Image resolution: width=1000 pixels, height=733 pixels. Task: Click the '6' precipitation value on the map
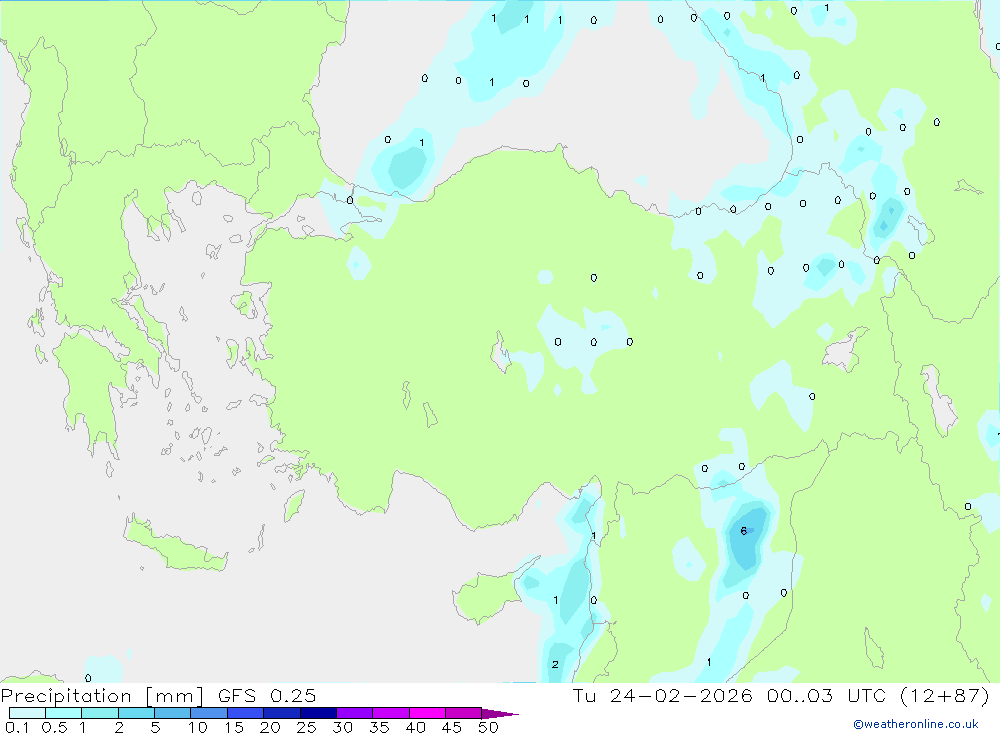[744, 531]
